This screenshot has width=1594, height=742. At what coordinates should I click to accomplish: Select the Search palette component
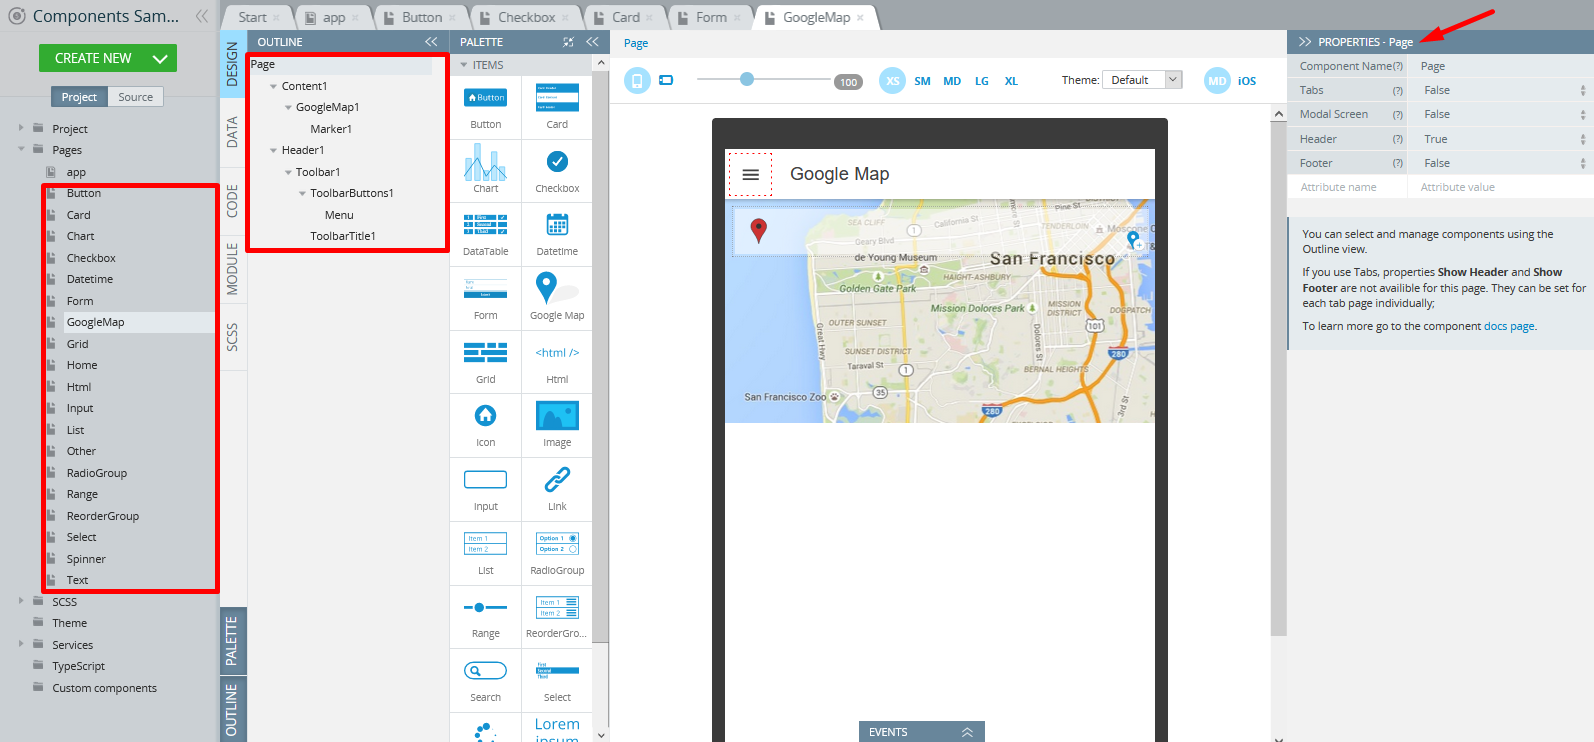pyautogui.click(x=486, y=681)
